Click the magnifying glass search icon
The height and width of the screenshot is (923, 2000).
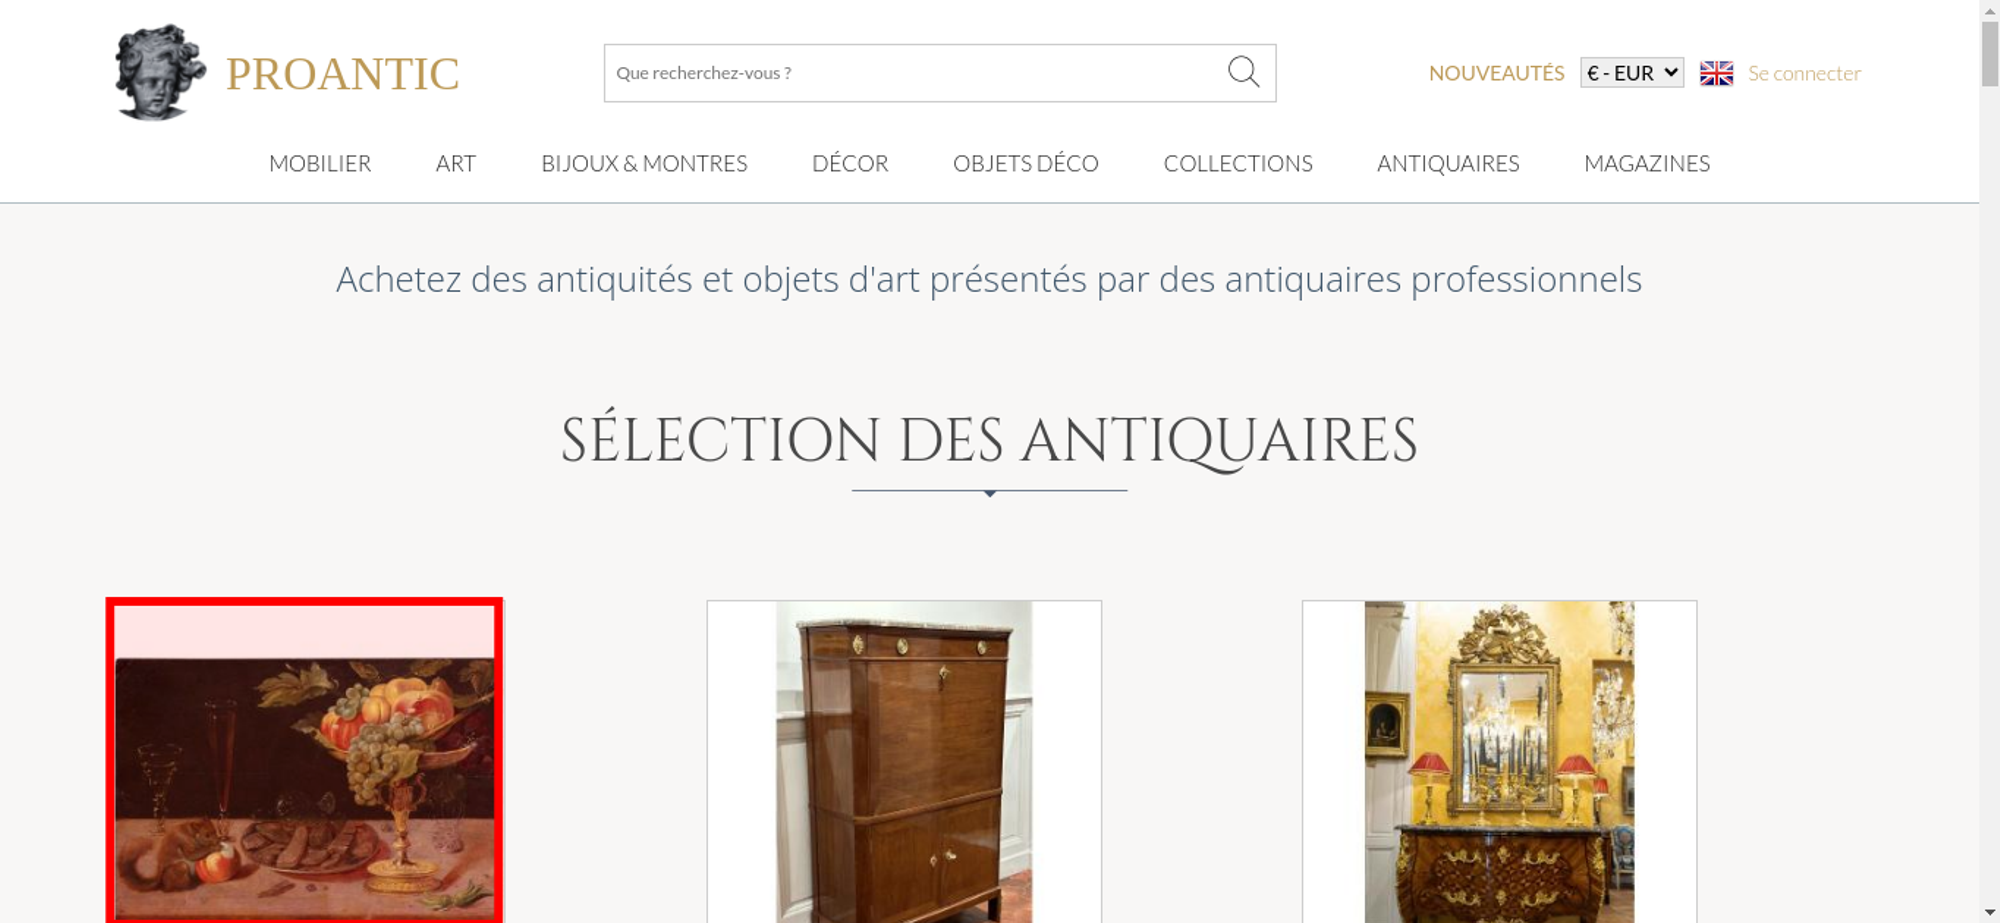coord(1243,72)
